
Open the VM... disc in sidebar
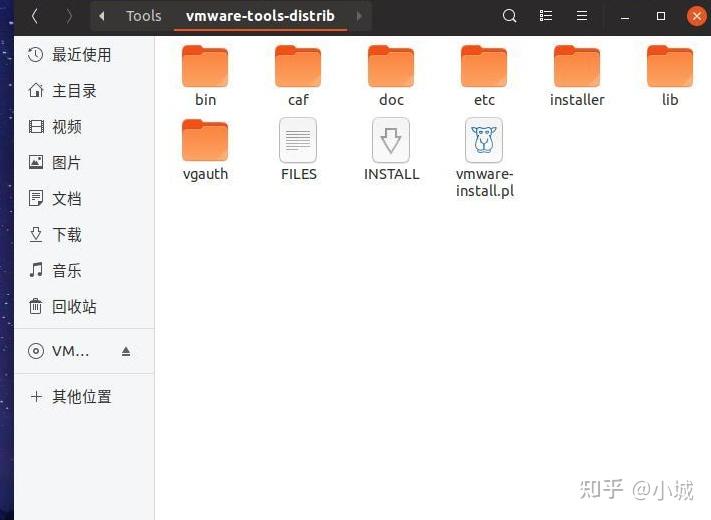84,351
